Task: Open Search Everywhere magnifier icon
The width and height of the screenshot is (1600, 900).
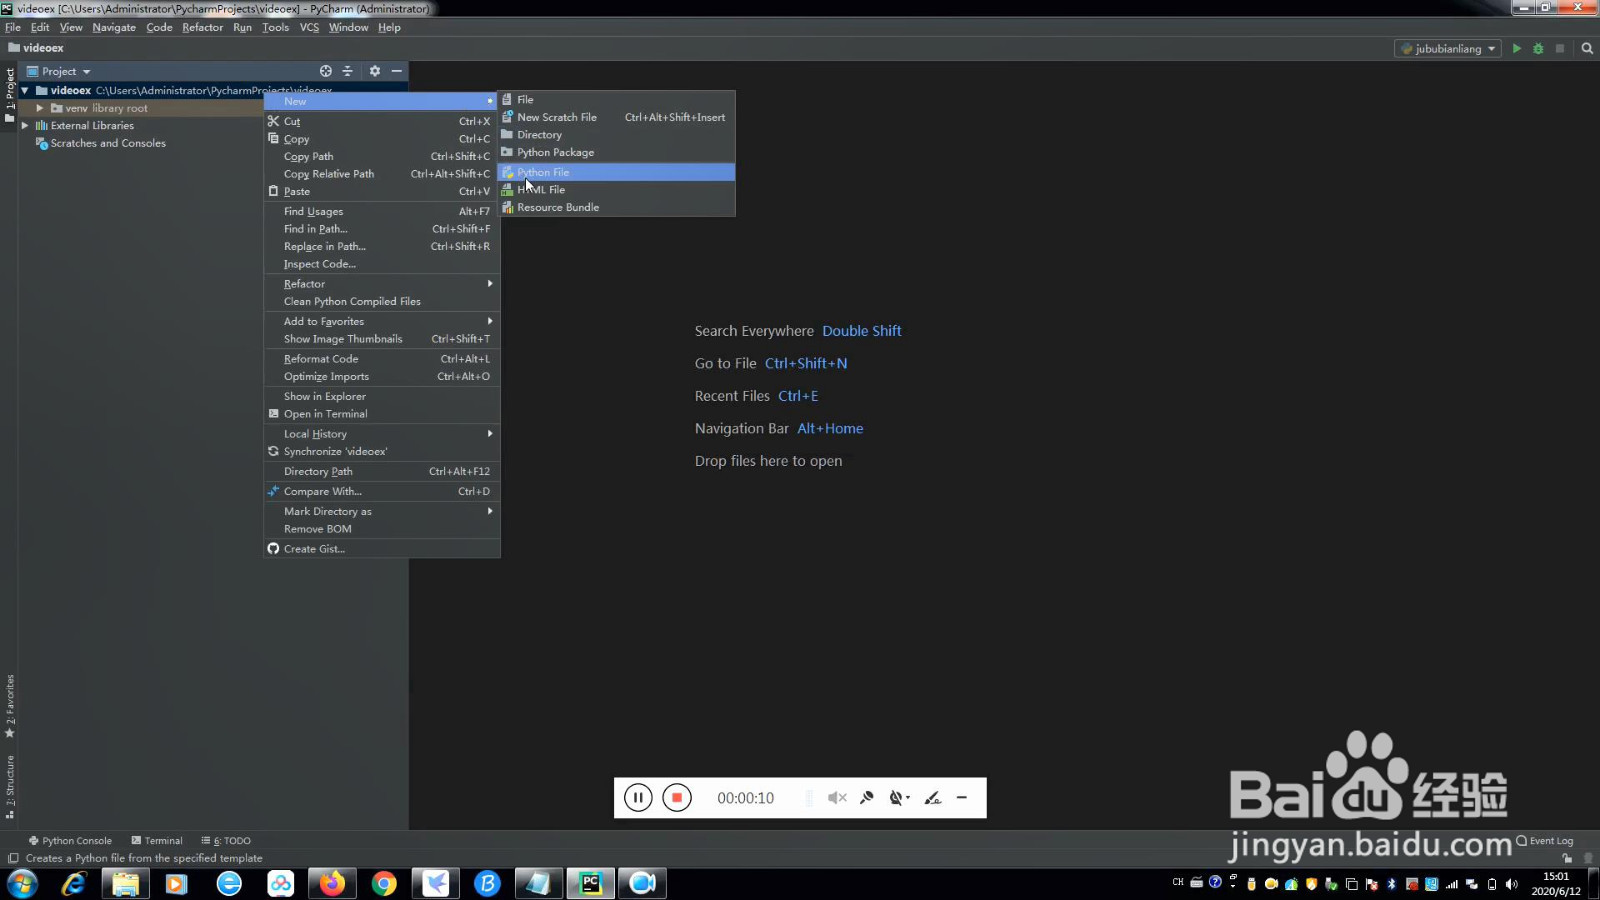Action: pos(1587,48)
